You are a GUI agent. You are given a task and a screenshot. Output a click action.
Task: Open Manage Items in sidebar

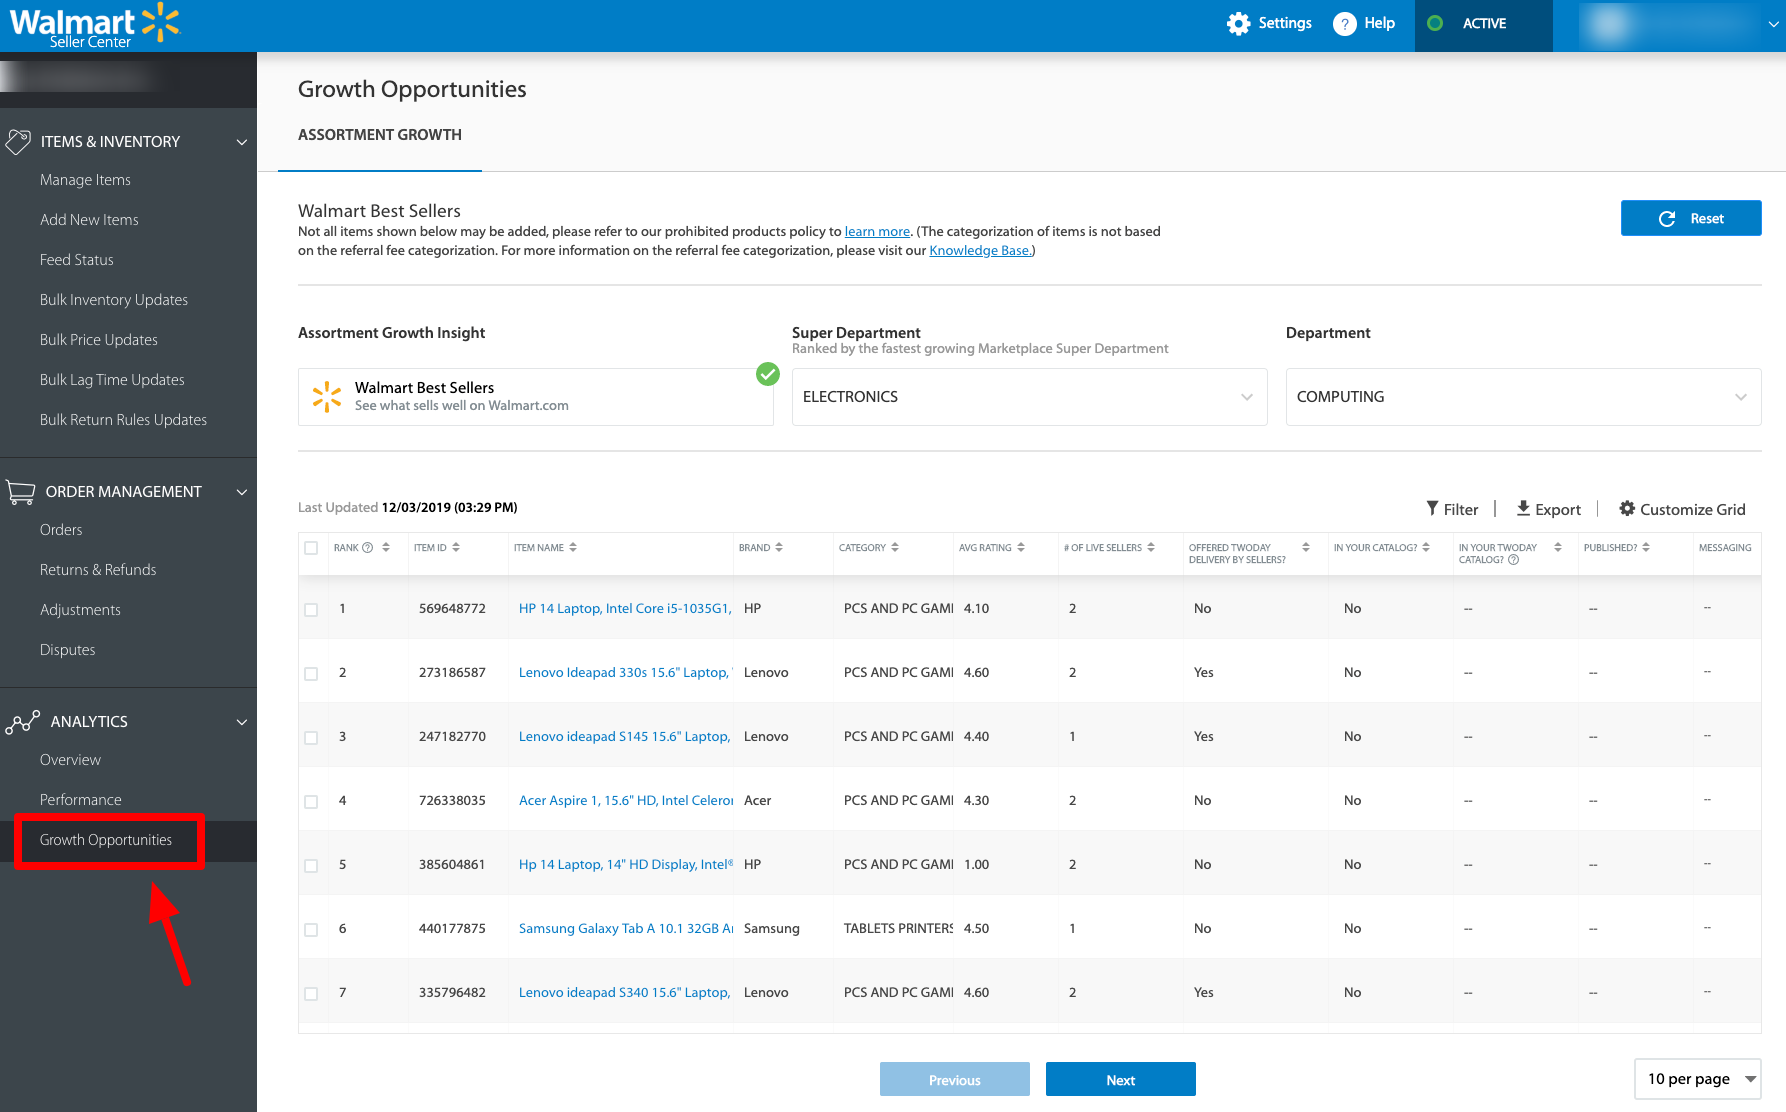85,180
